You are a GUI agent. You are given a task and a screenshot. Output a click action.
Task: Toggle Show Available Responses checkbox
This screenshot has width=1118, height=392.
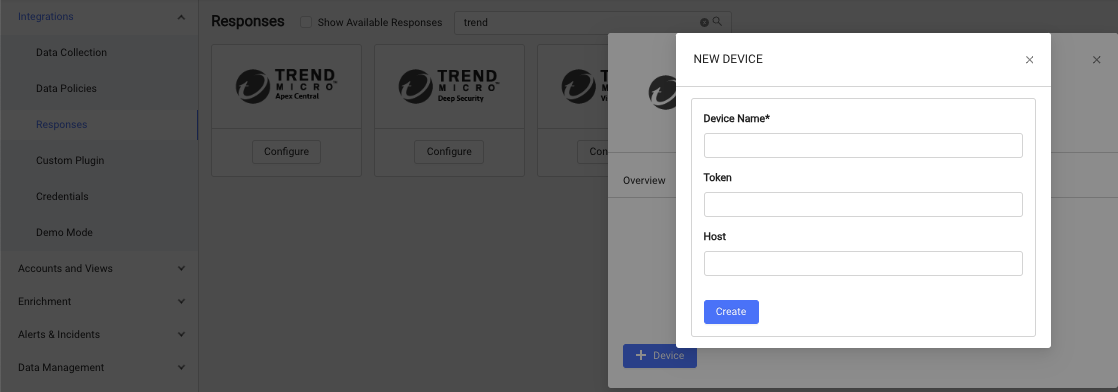click(x=306, y=22)
